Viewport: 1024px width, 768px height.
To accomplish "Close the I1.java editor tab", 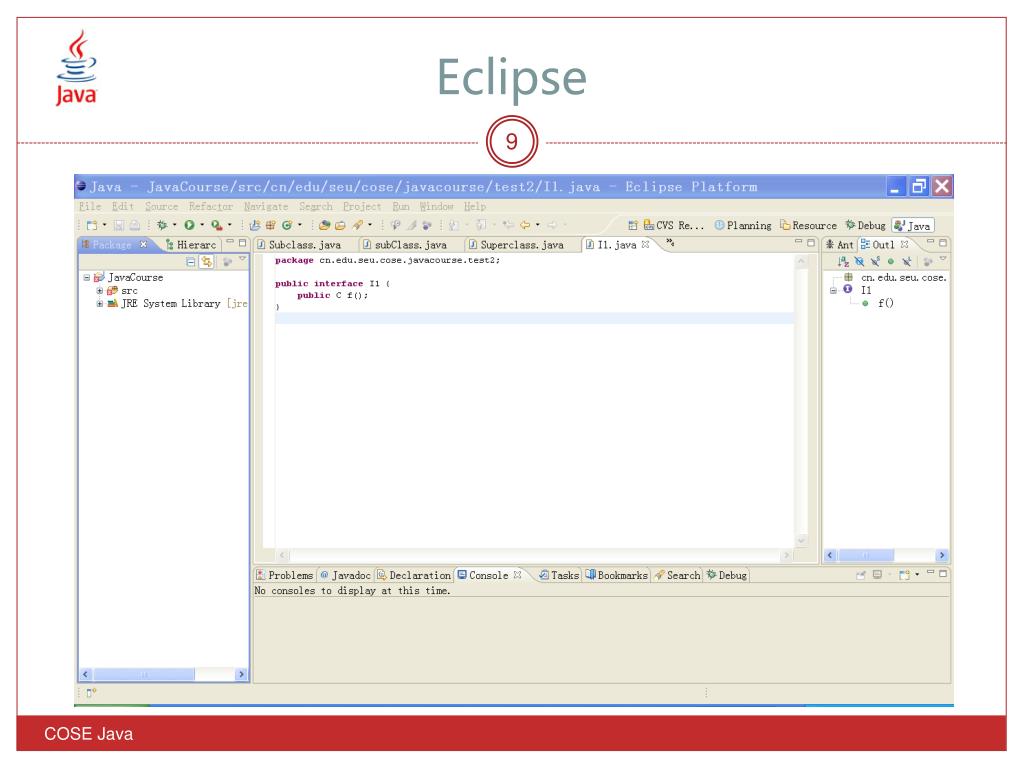I will (645, 244).
